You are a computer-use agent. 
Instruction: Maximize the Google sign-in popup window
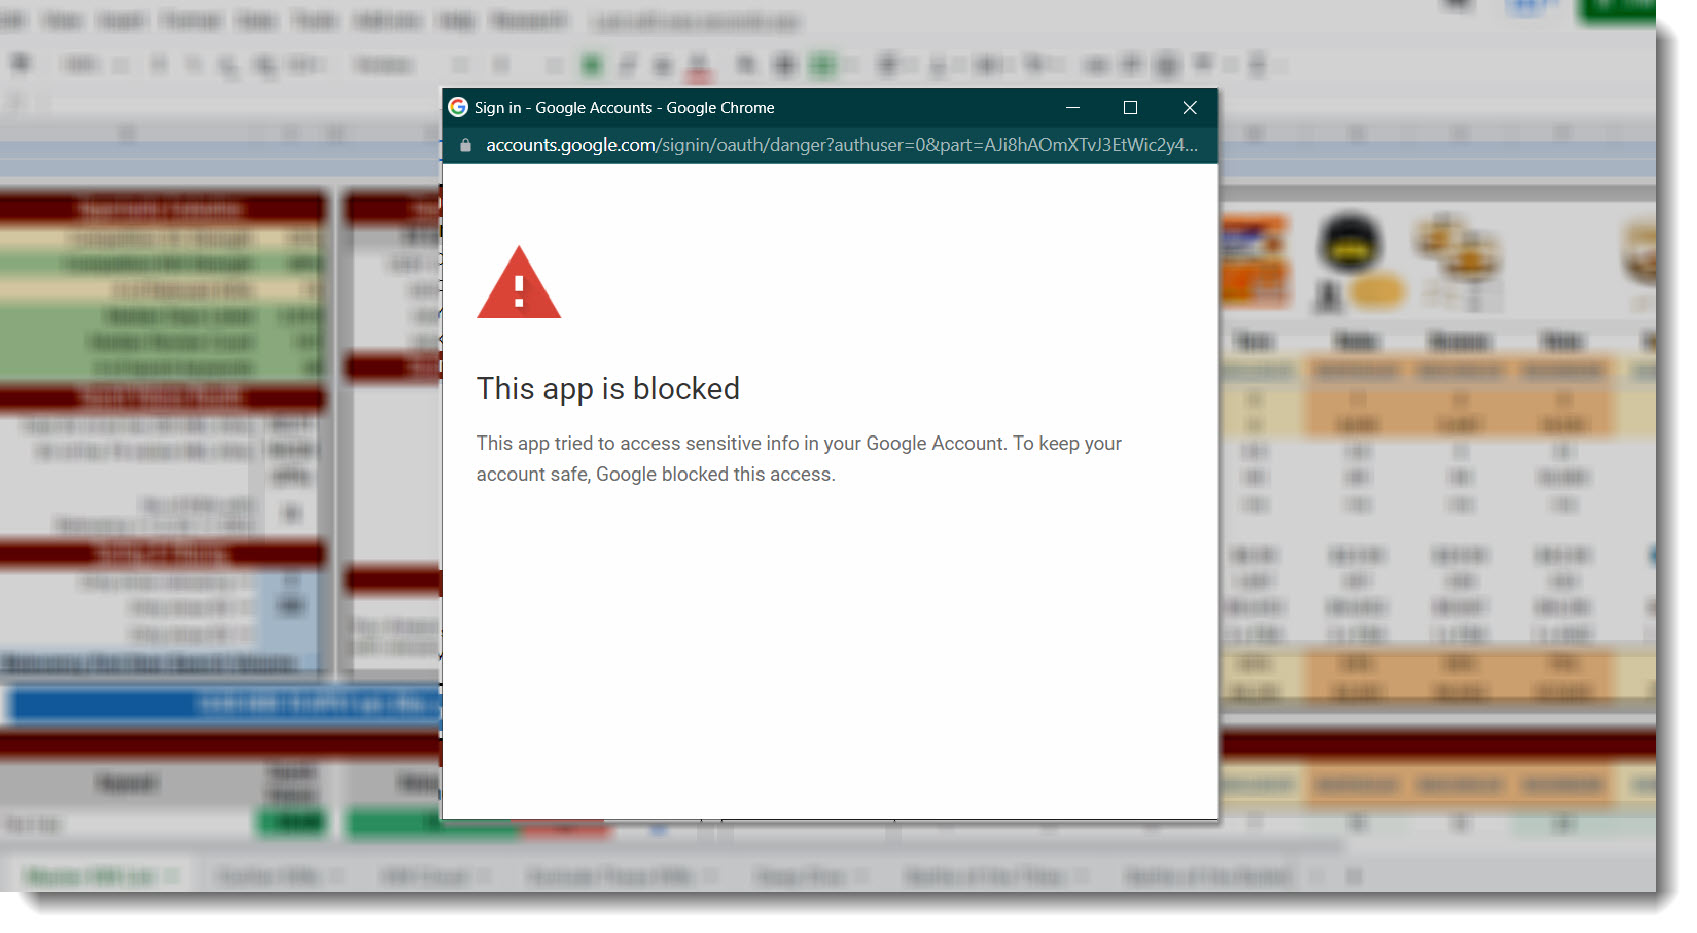point(1130,107)
